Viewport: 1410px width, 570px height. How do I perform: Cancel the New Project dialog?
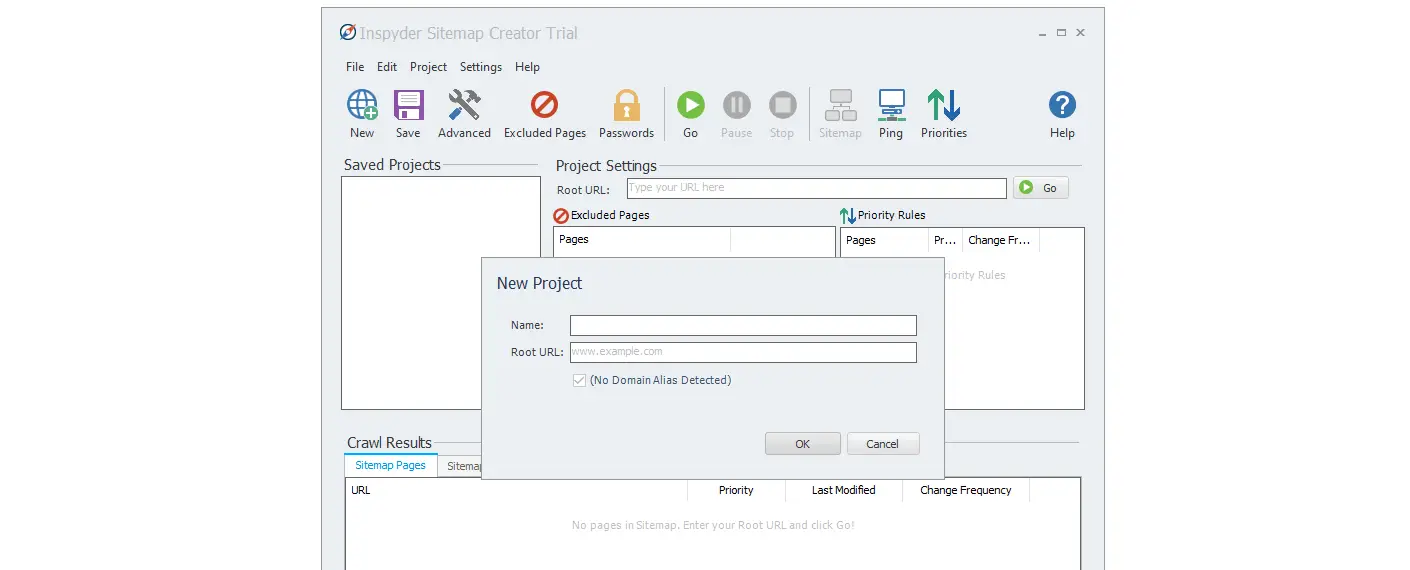tap(883, 443)
